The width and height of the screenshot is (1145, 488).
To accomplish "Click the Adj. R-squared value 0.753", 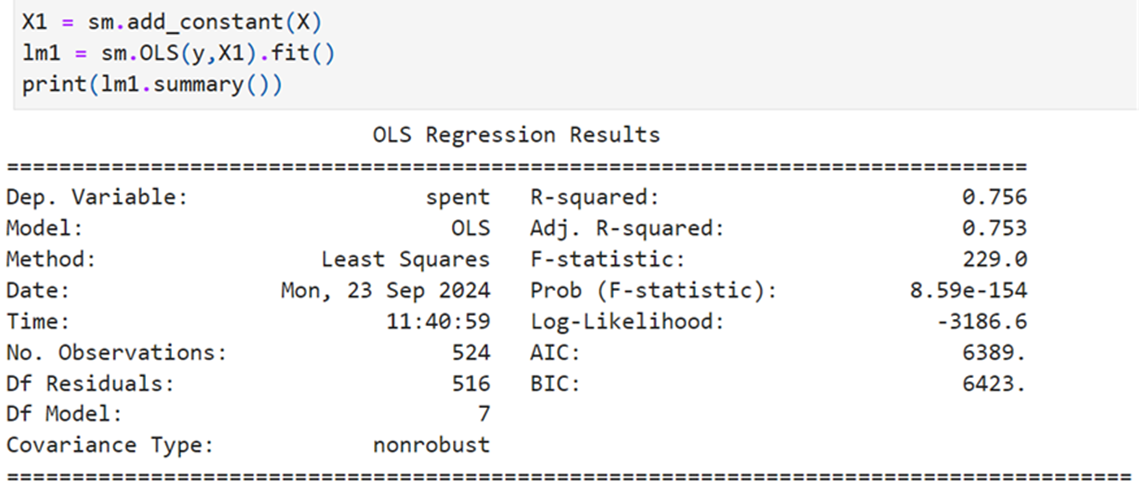I will coord(995,229).
